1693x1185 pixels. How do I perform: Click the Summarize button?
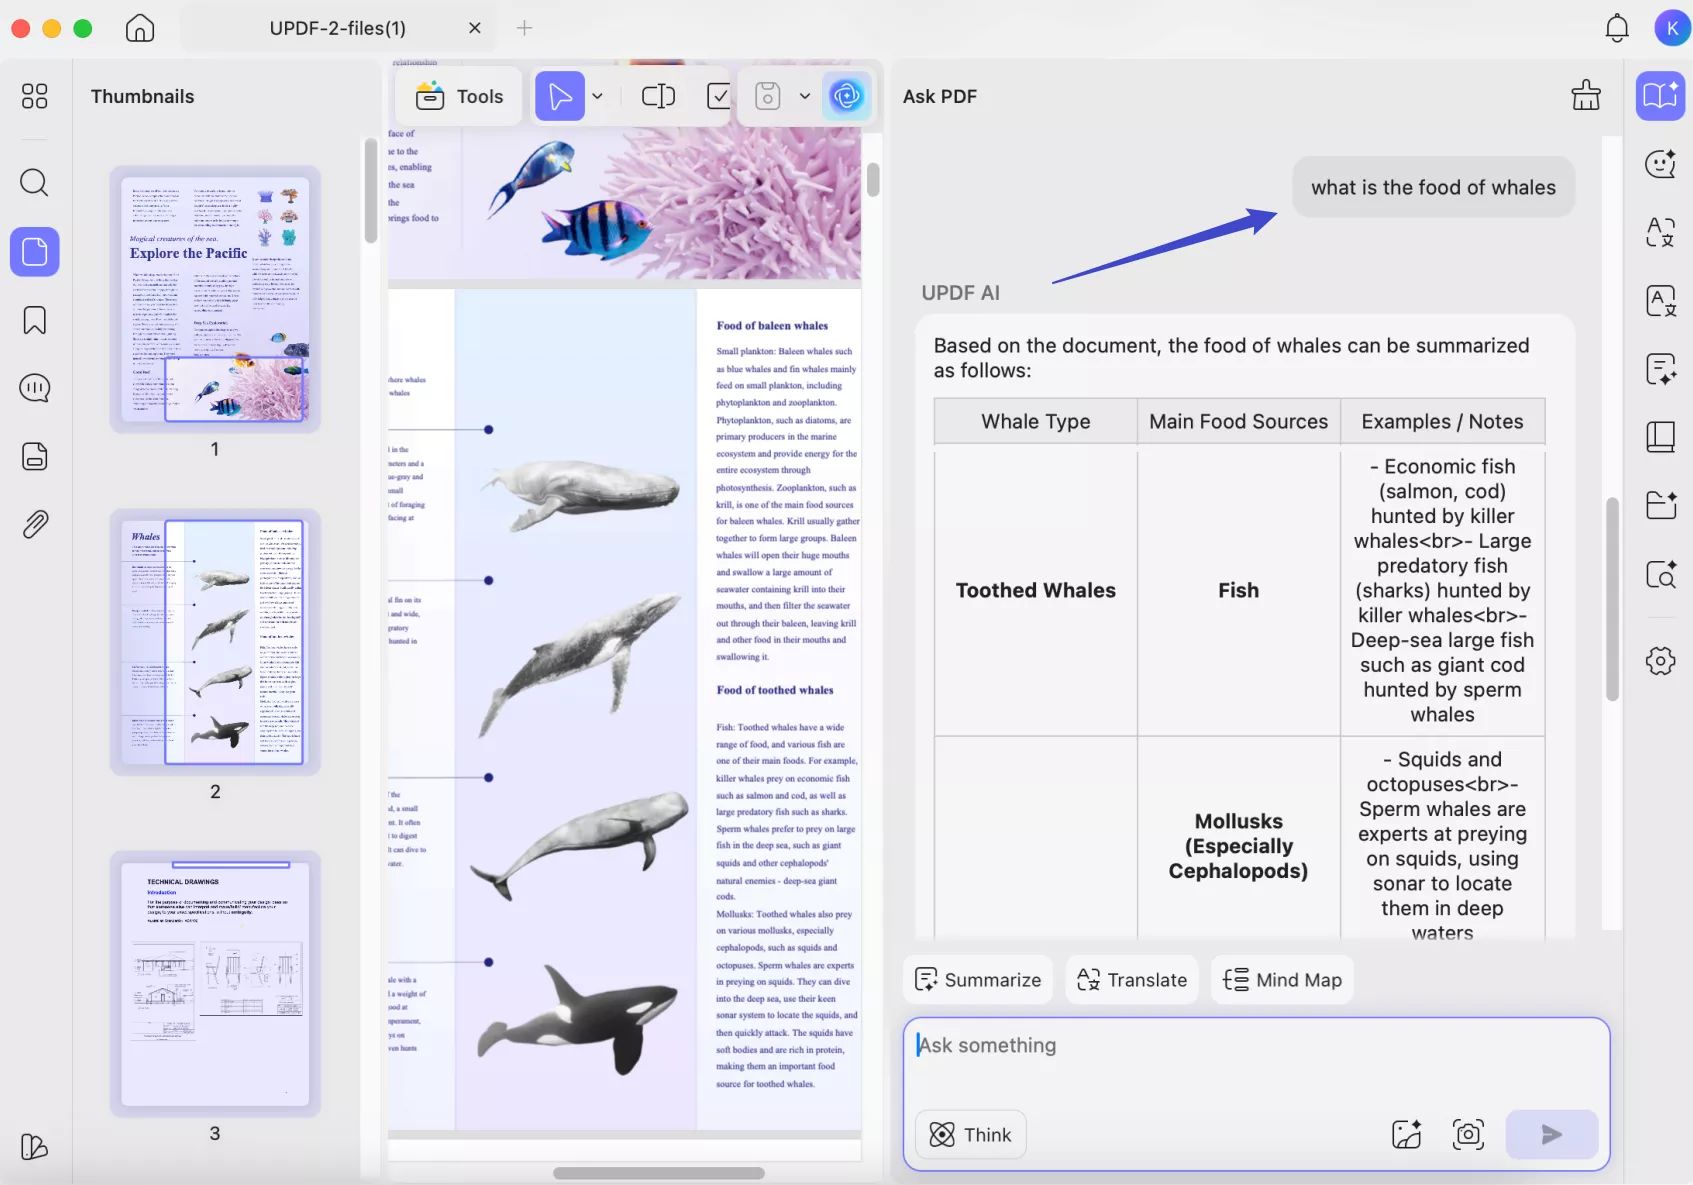[x=978, y=980]
